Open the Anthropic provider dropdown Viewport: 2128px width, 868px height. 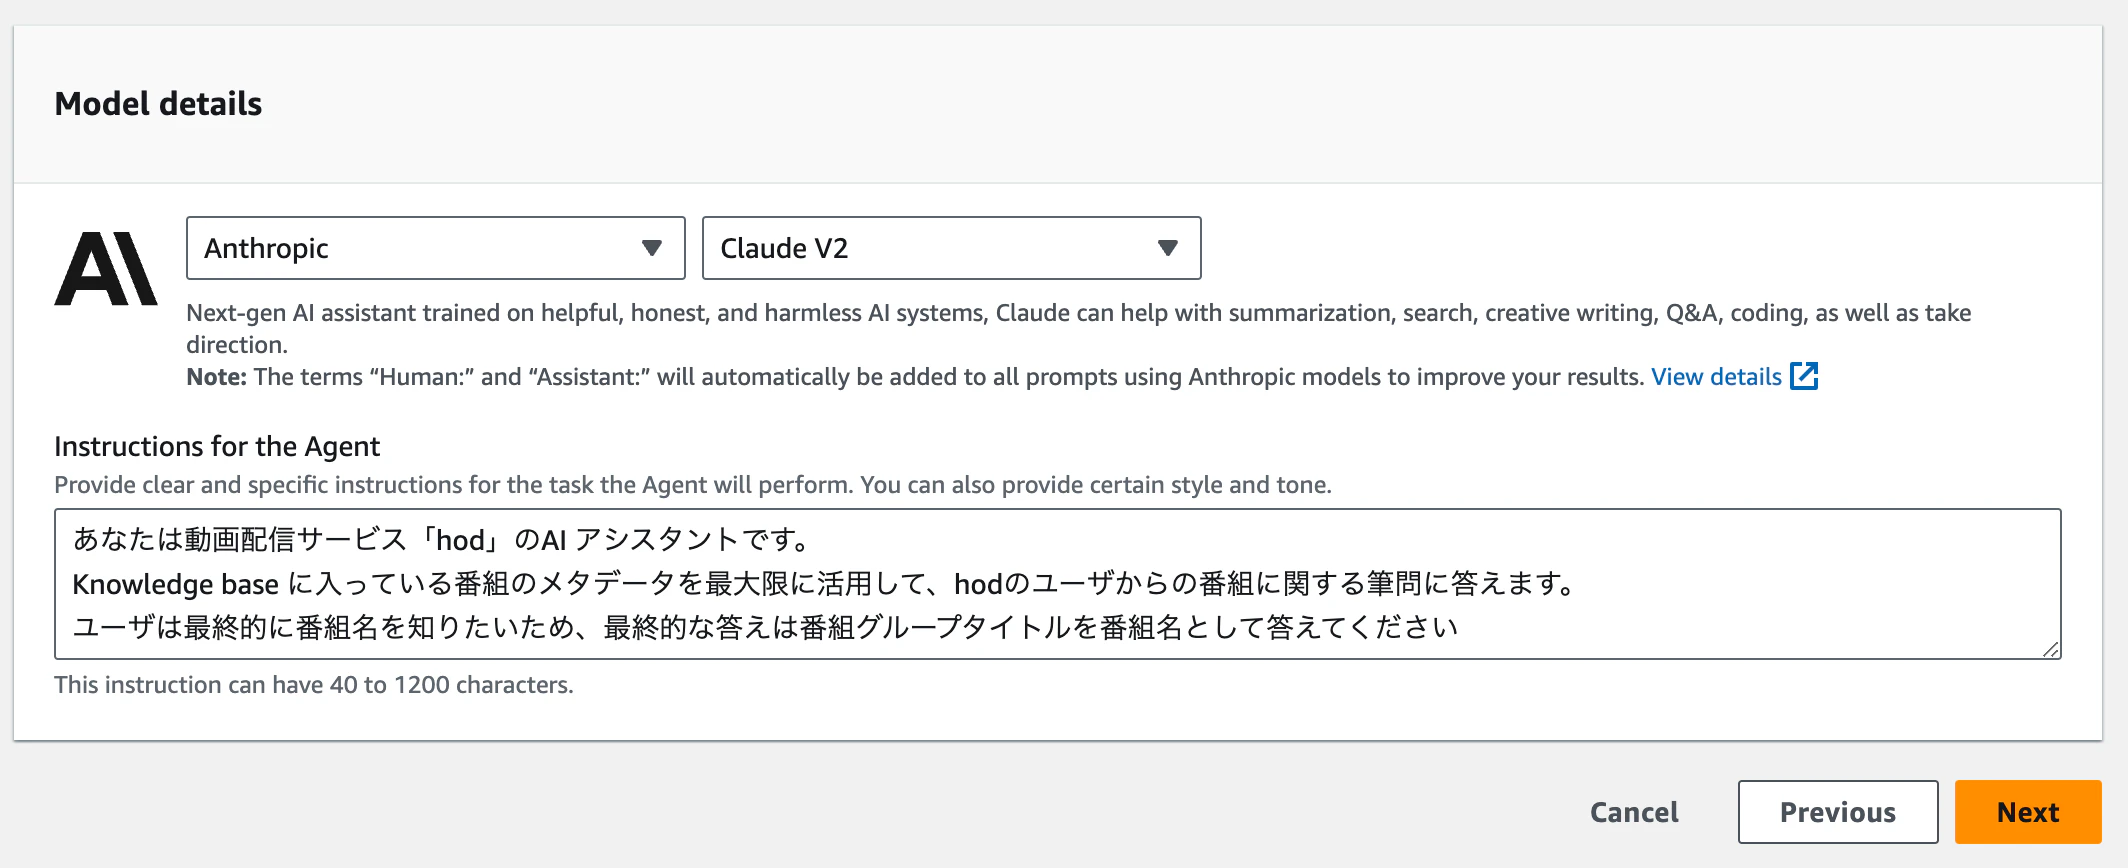[x=436, y=248]
